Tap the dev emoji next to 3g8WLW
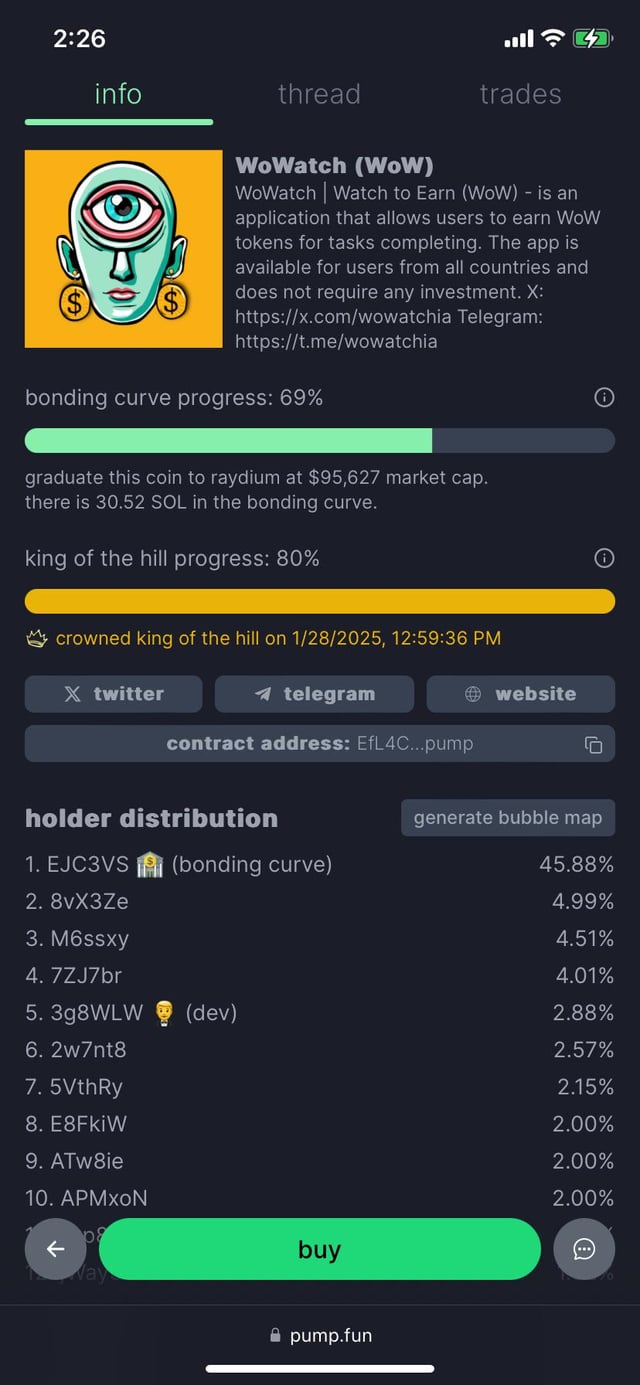The image size is (640, 1385). (164, 1013)
